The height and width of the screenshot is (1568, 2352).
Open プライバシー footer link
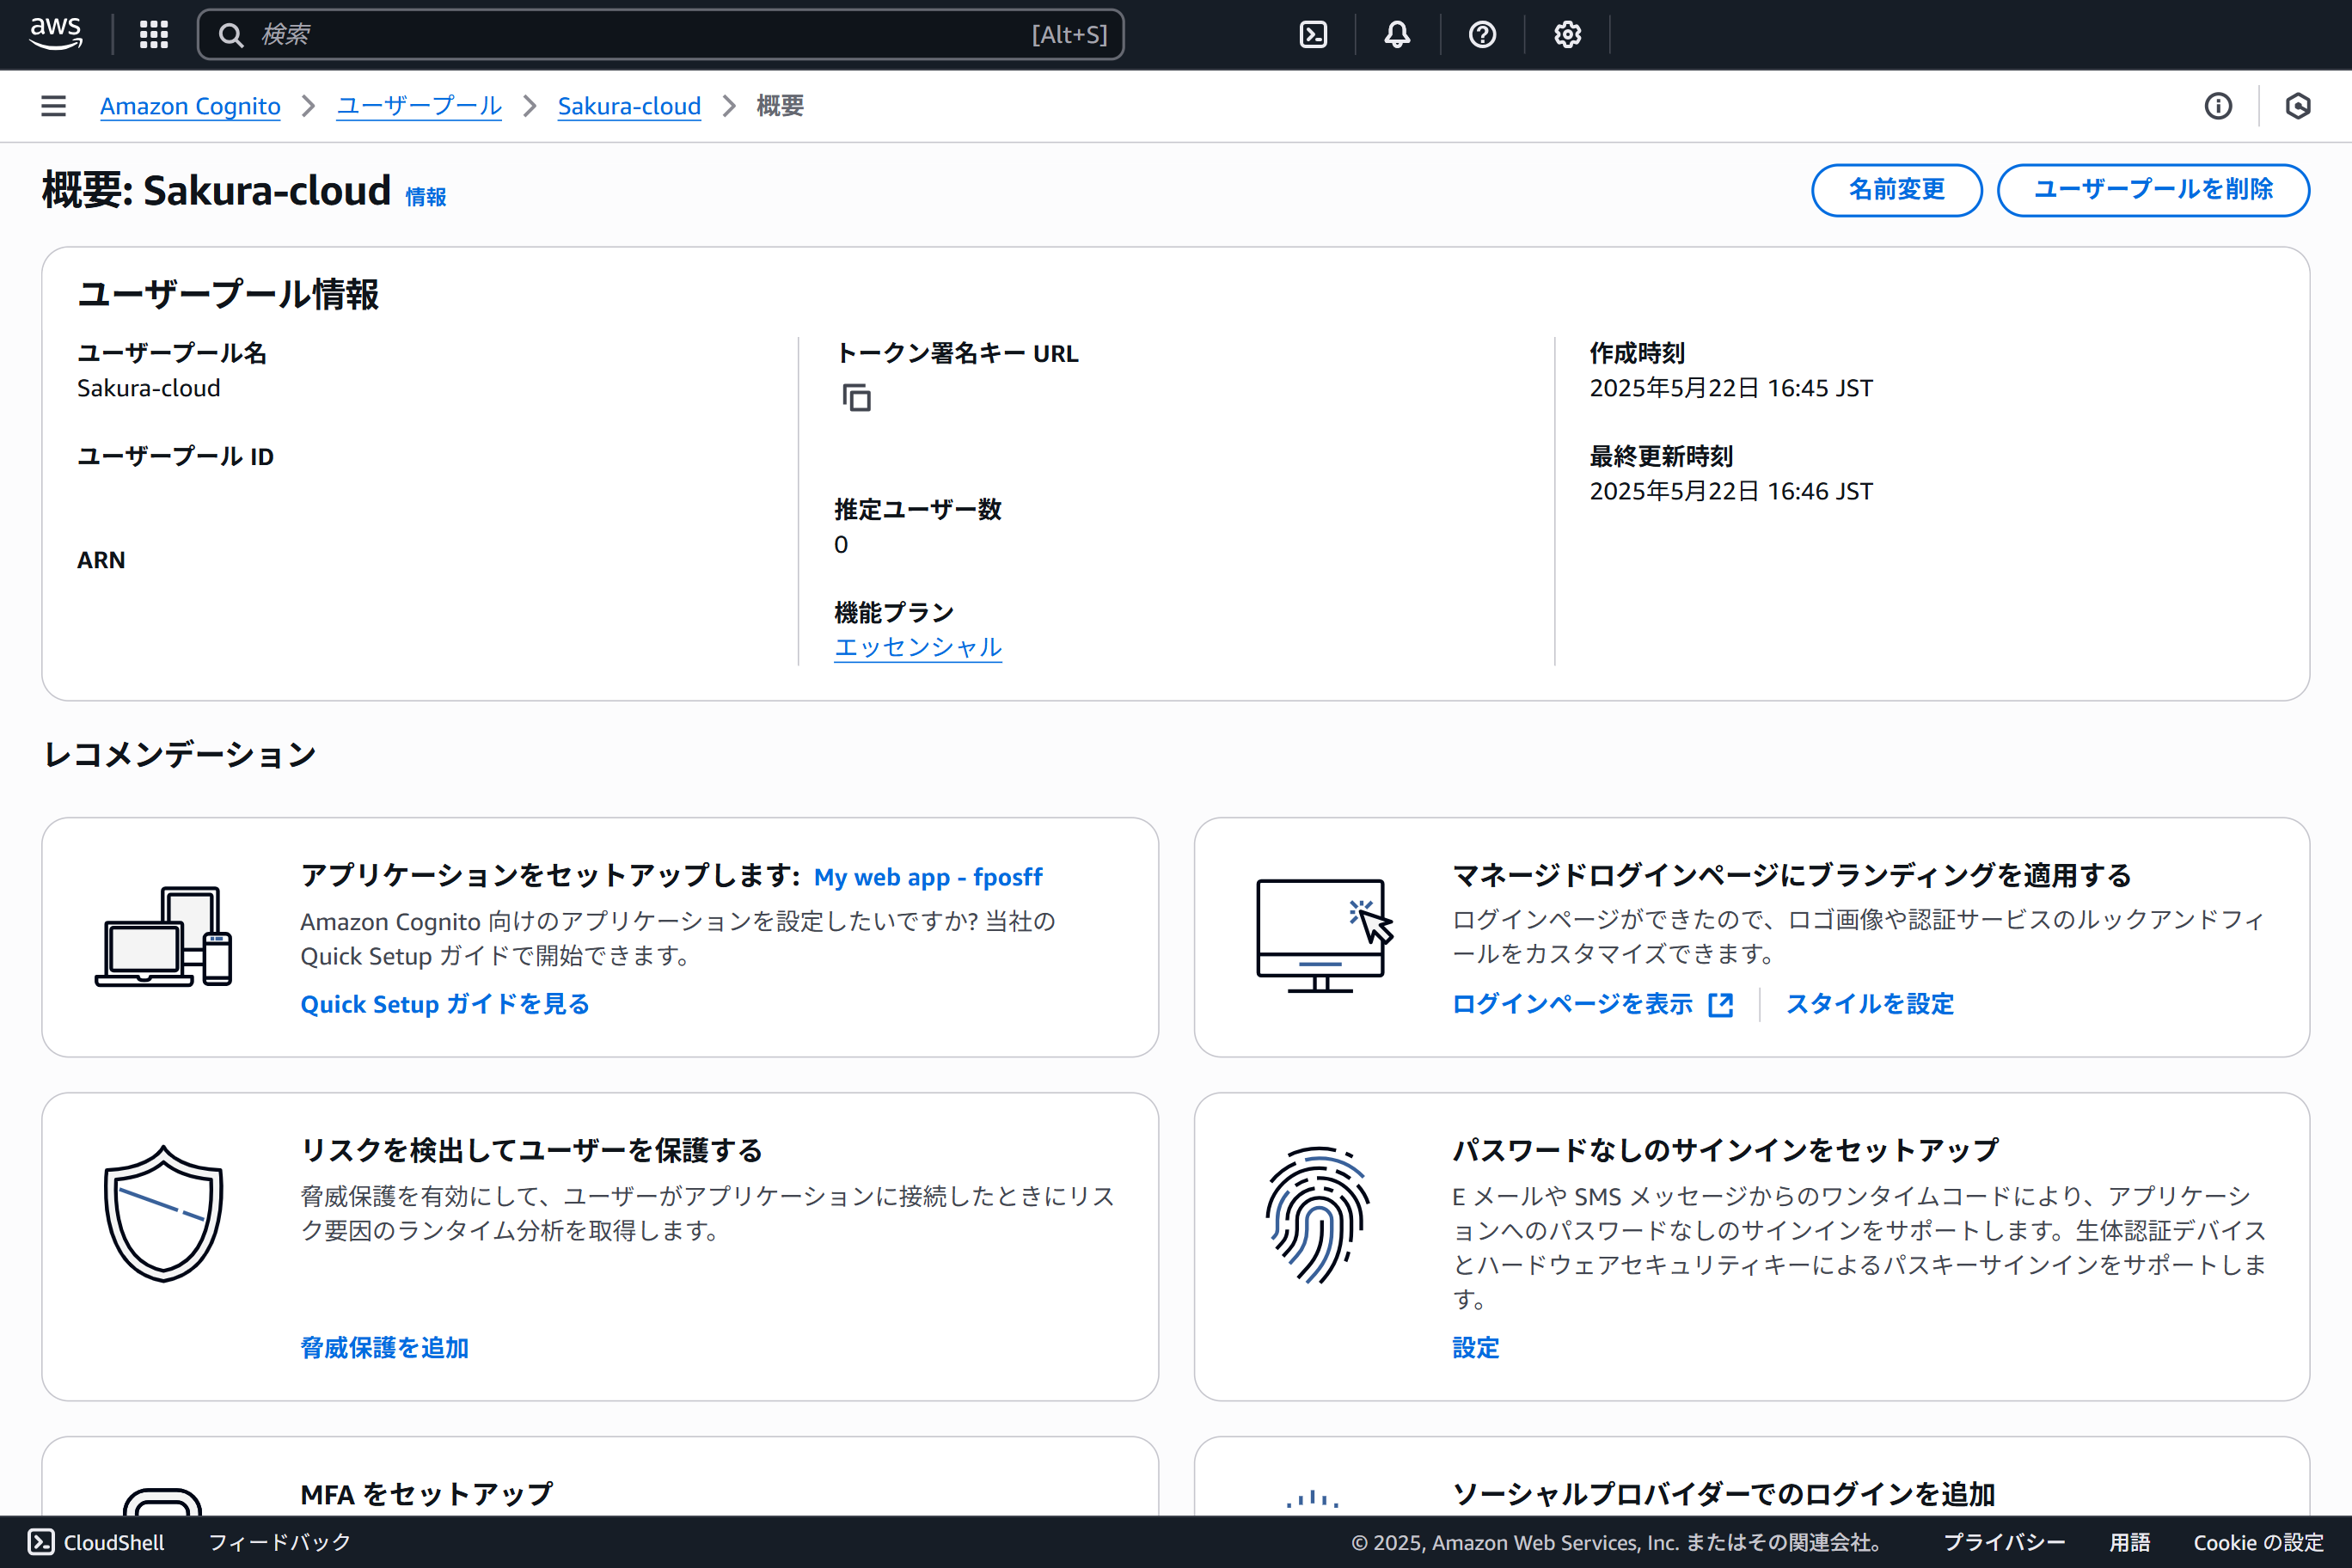2004,1542
